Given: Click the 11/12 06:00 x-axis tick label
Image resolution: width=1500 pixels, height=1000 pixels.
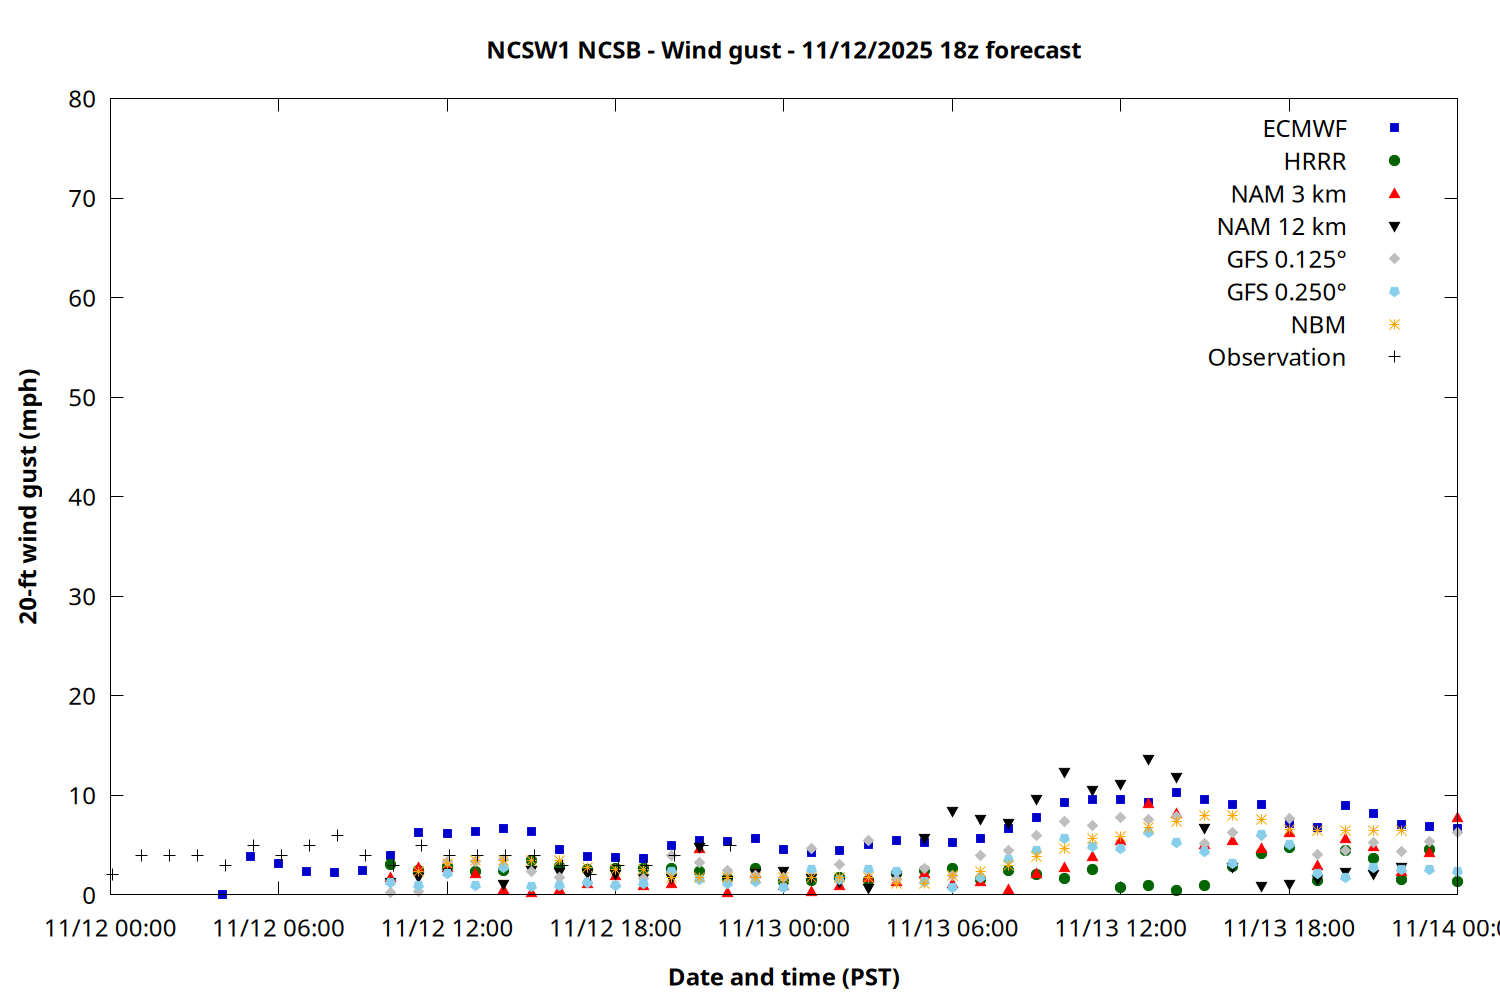Looking at the screenshot, I should point(278,929).
